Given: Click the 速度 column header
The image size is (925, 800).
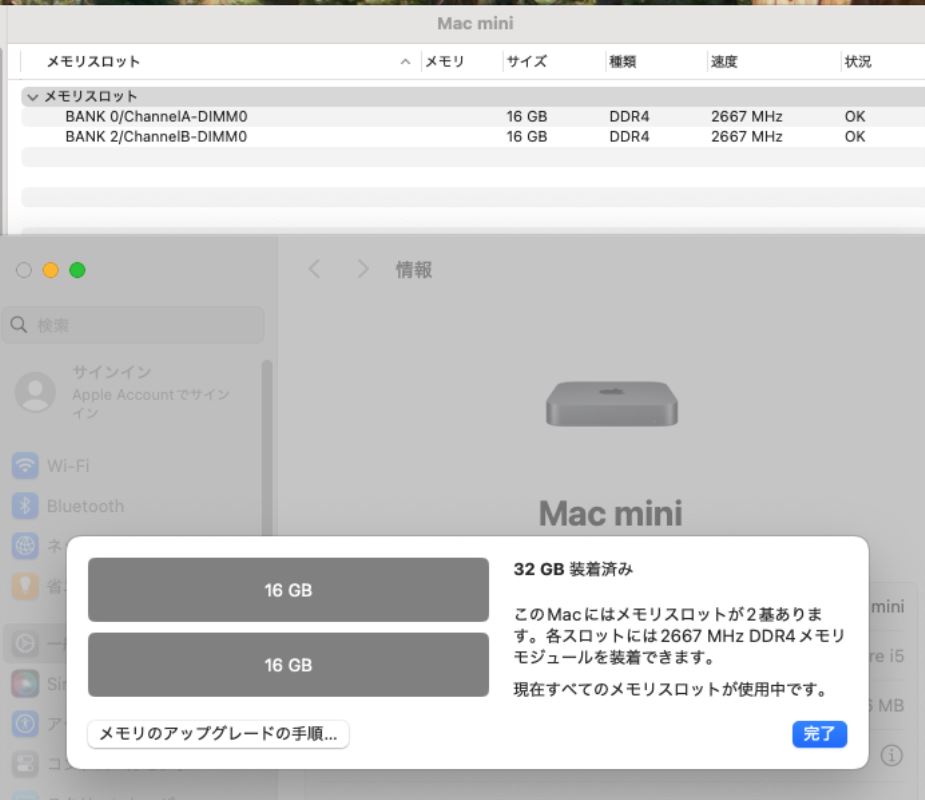Looking at the screenshot, I should click(x=724, y=61).
